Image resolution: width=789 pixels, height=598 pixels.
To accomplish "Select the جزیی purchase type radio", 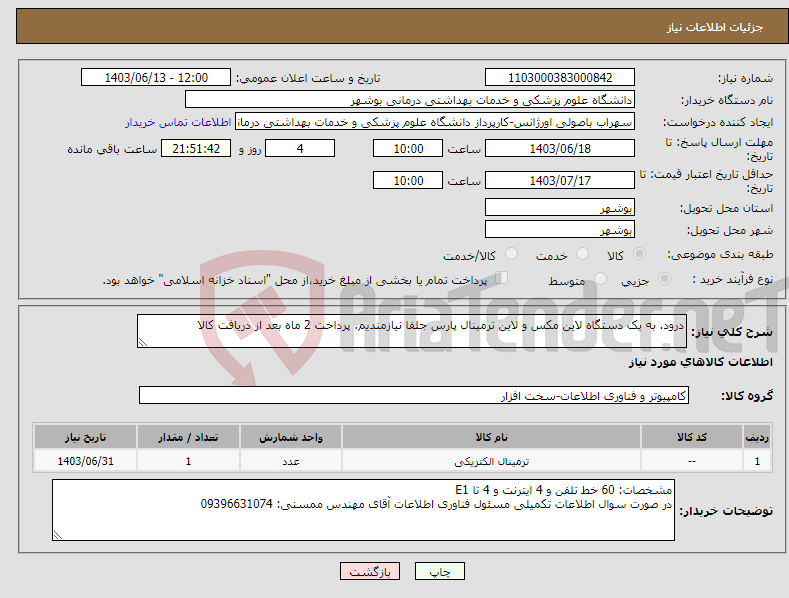I will tap(664, 279).
